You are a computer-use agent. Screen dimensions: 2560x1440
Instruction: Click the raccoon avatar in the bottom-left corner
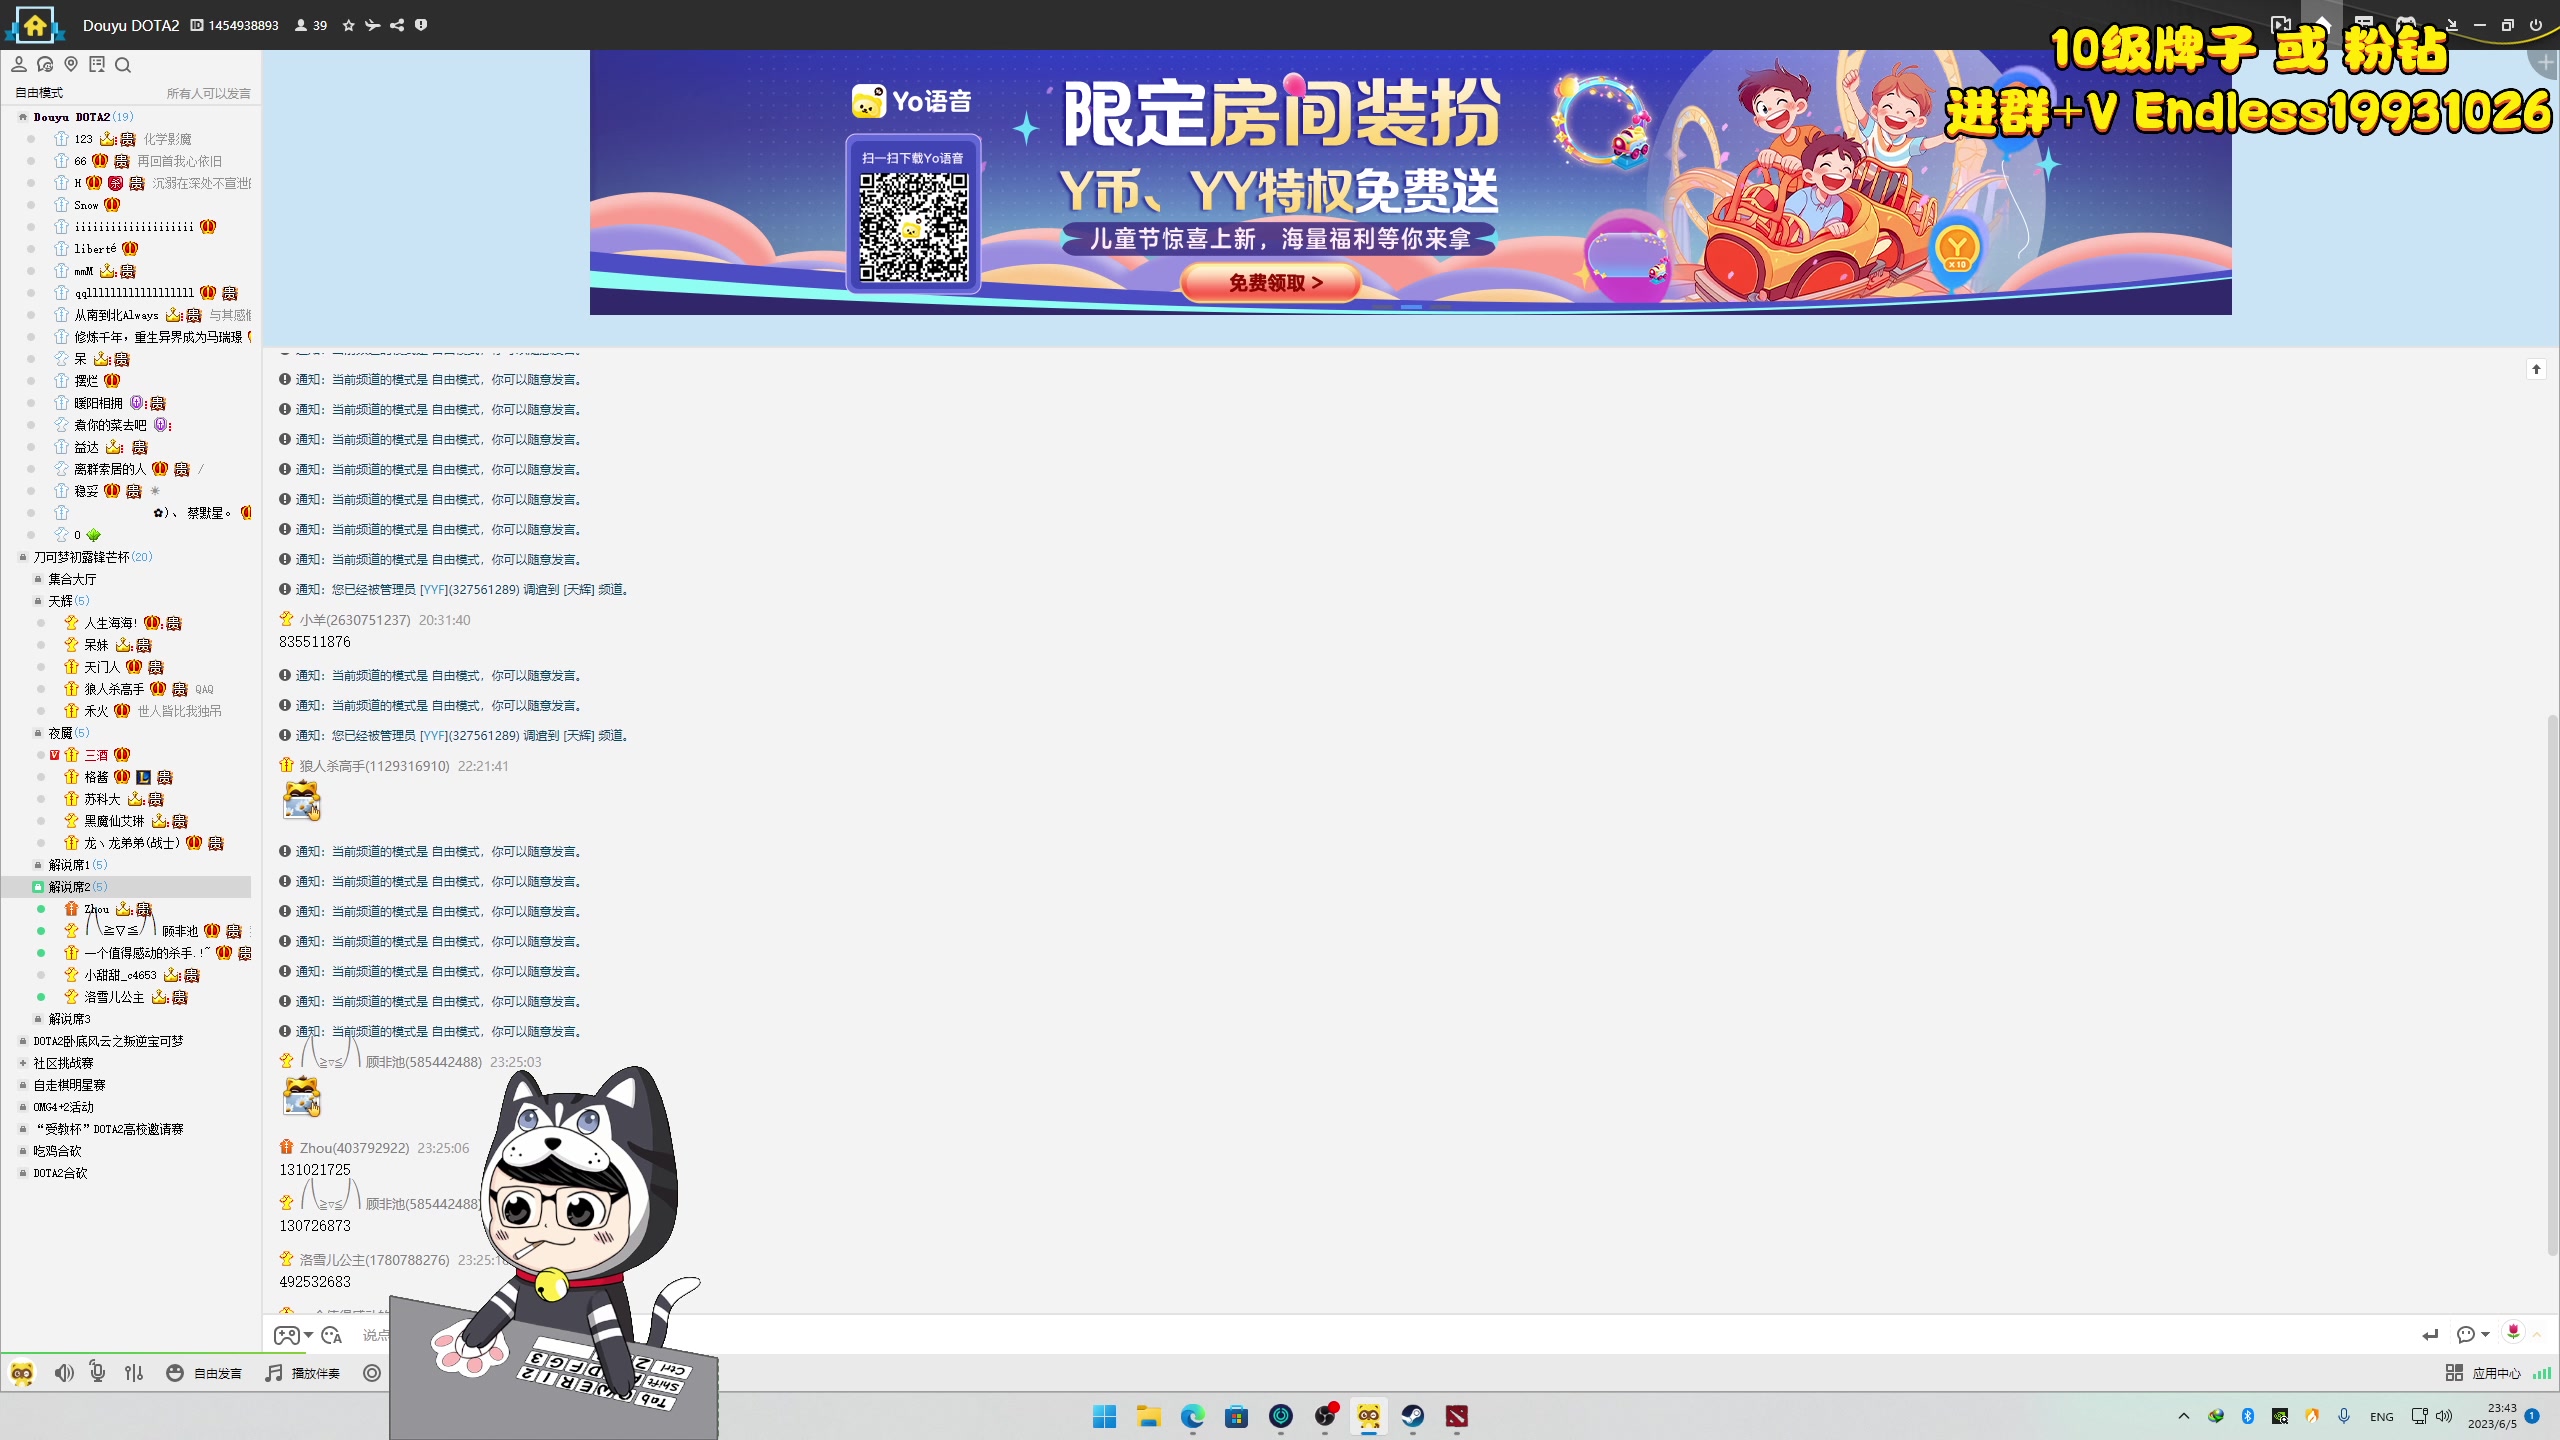22,1373
